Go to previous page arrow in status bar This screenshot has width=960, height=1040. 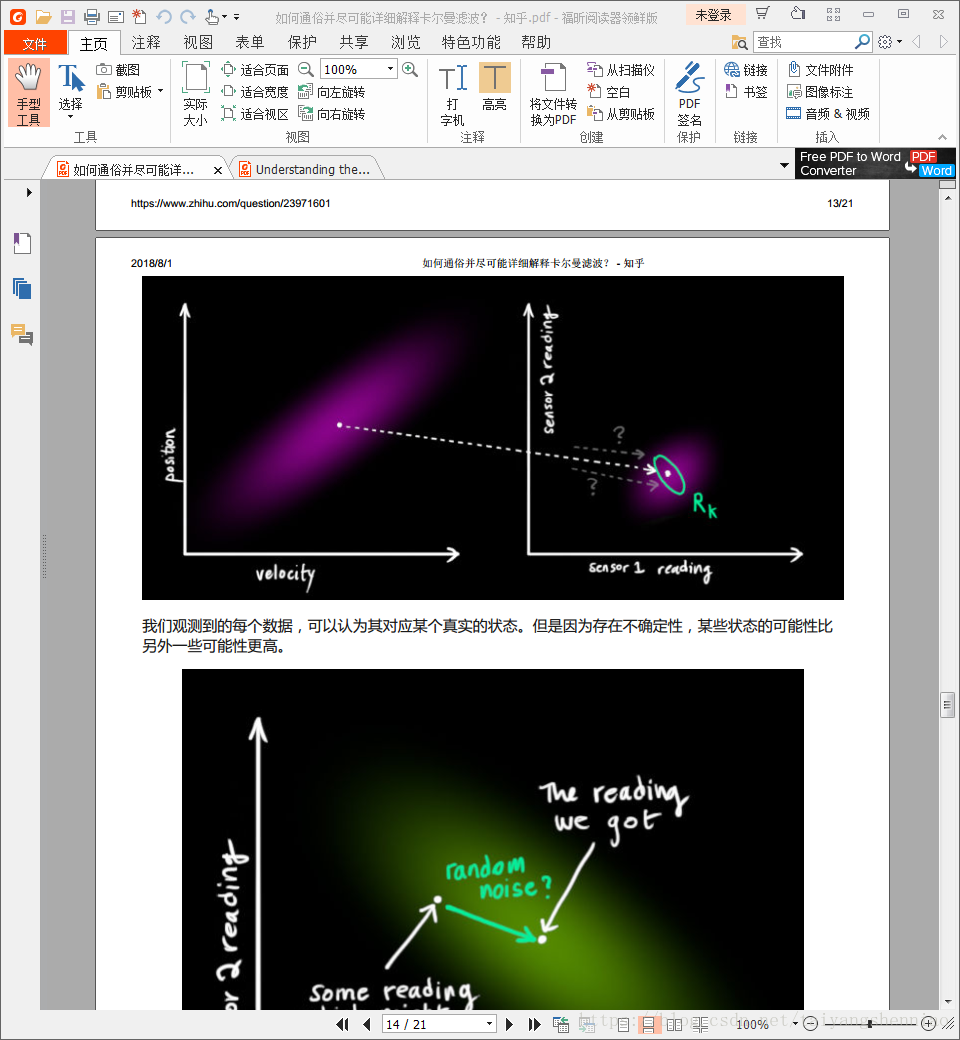click(367, 1025)
